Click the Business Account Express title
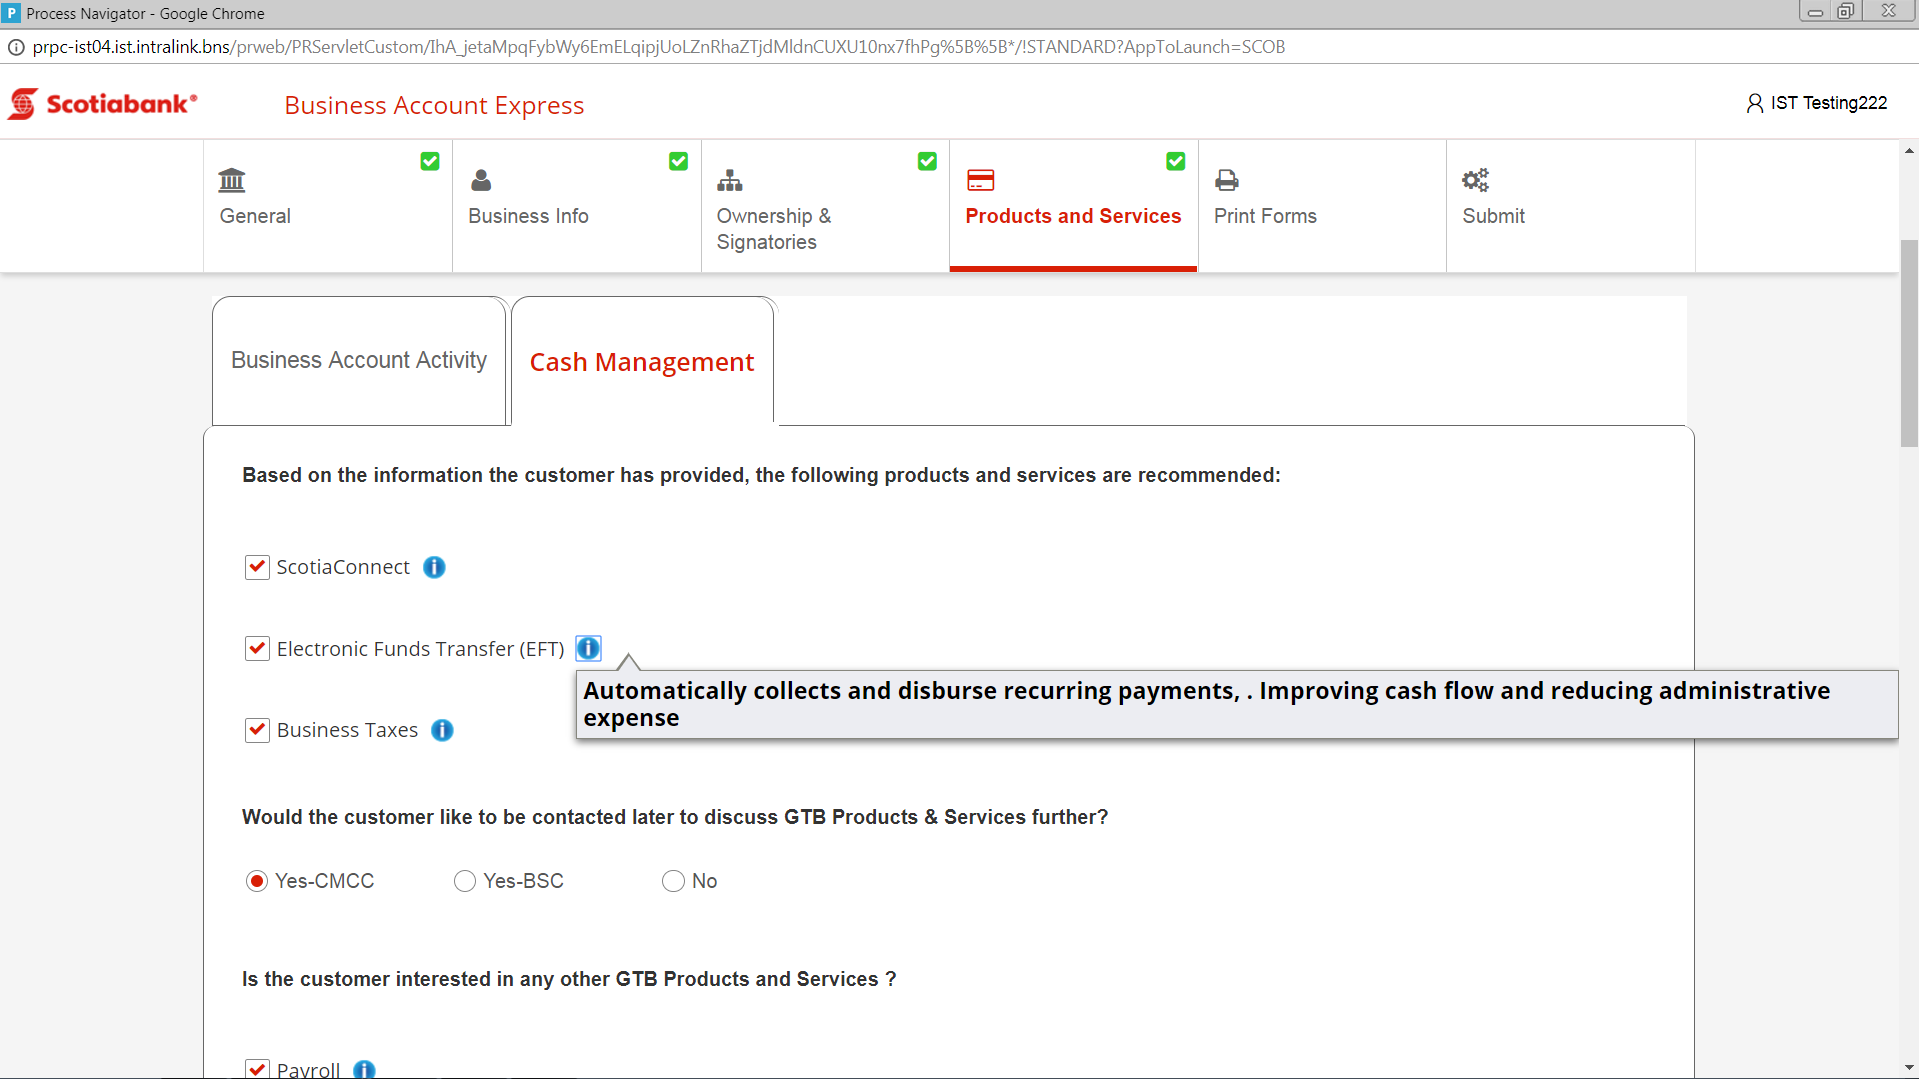 click(x=434, y=105)
